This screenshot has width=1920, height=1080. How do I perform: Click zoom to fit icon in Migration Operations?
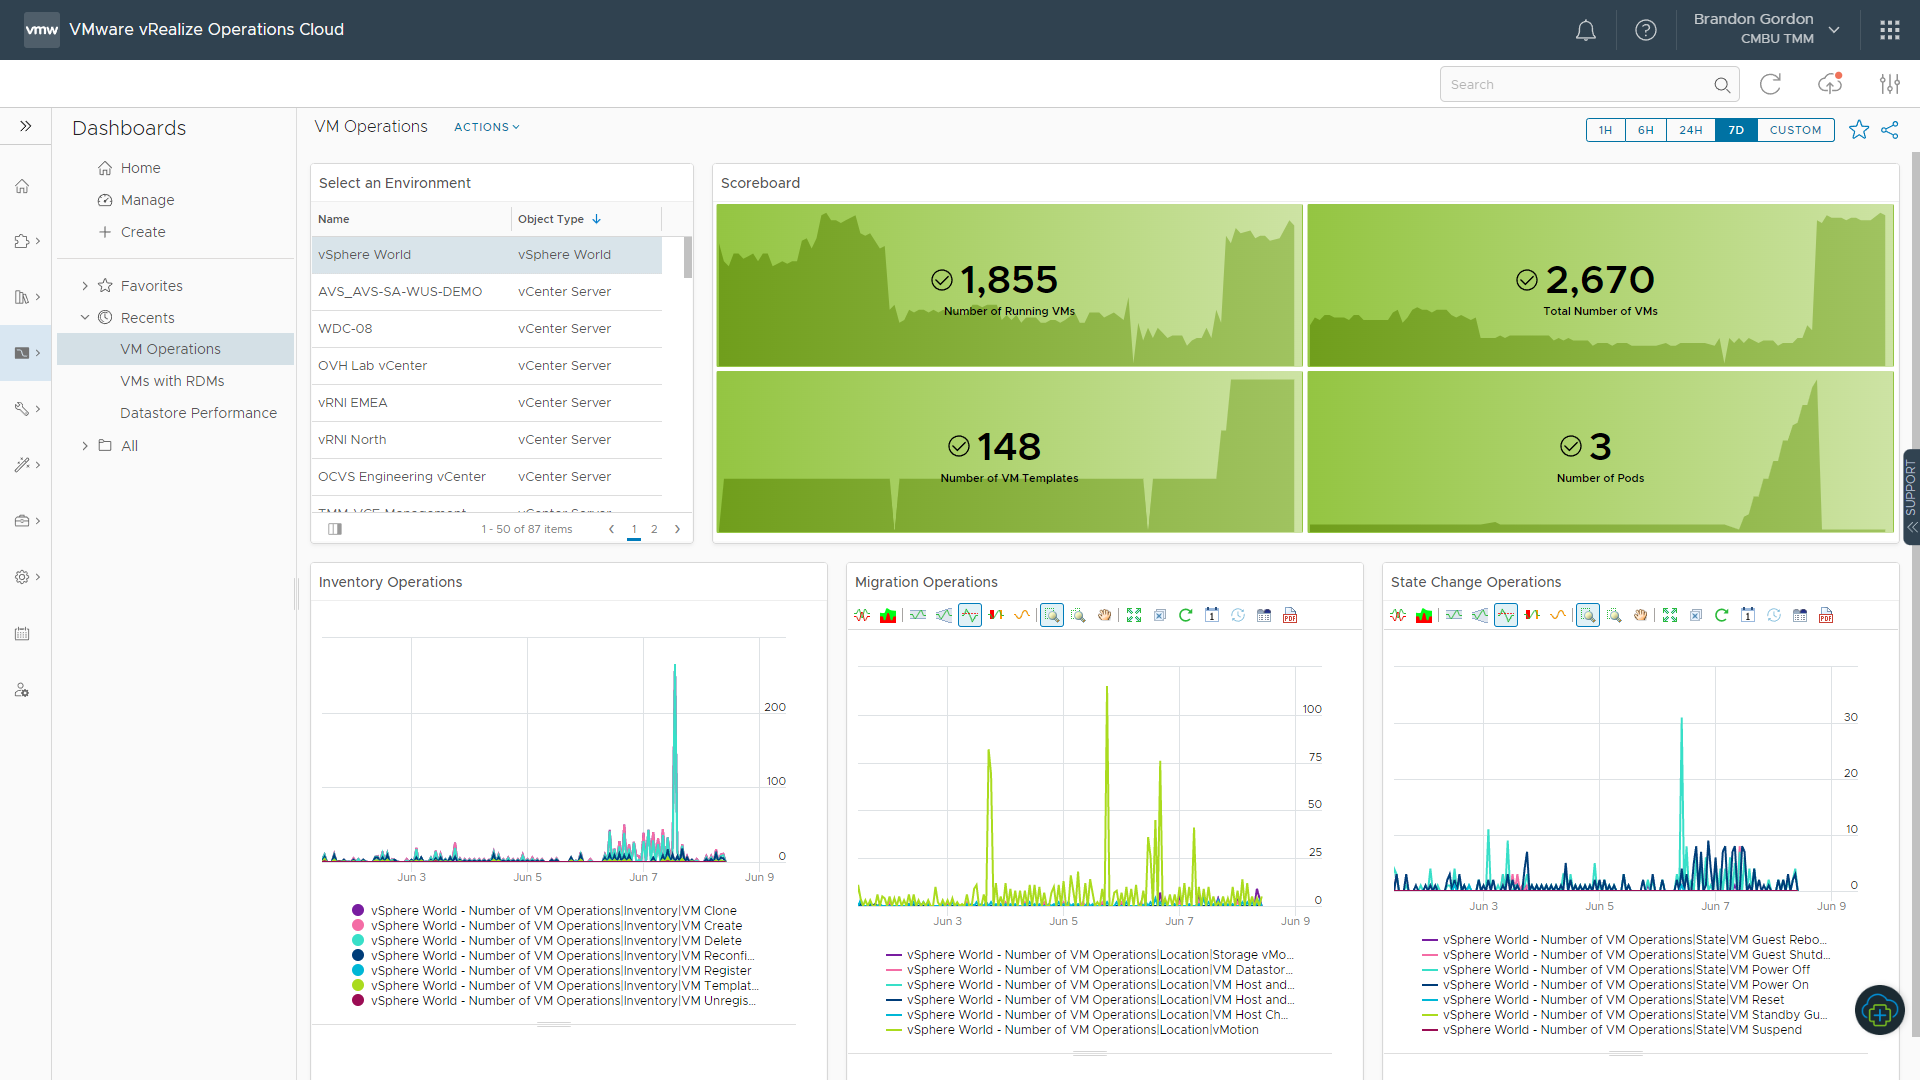1133,616
